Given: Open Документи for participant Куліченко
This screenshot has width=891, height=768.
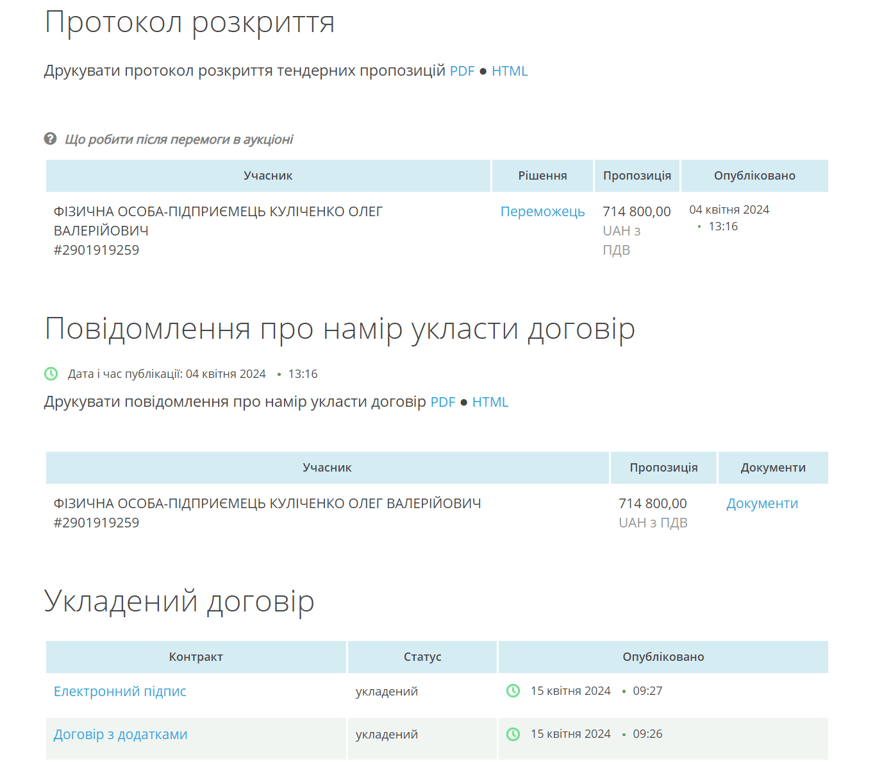Looking at the screenshot, I should (x=761, y=503).
